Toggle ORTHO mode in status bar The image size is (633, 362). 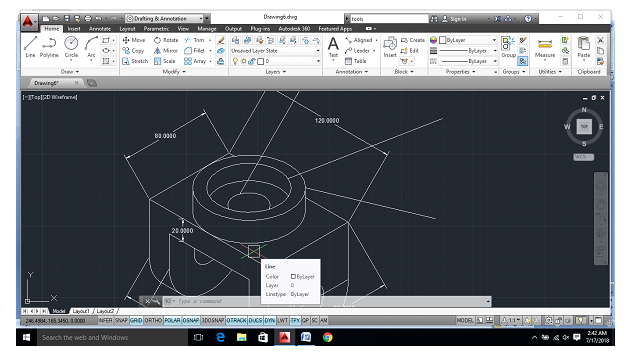[153, 320]
